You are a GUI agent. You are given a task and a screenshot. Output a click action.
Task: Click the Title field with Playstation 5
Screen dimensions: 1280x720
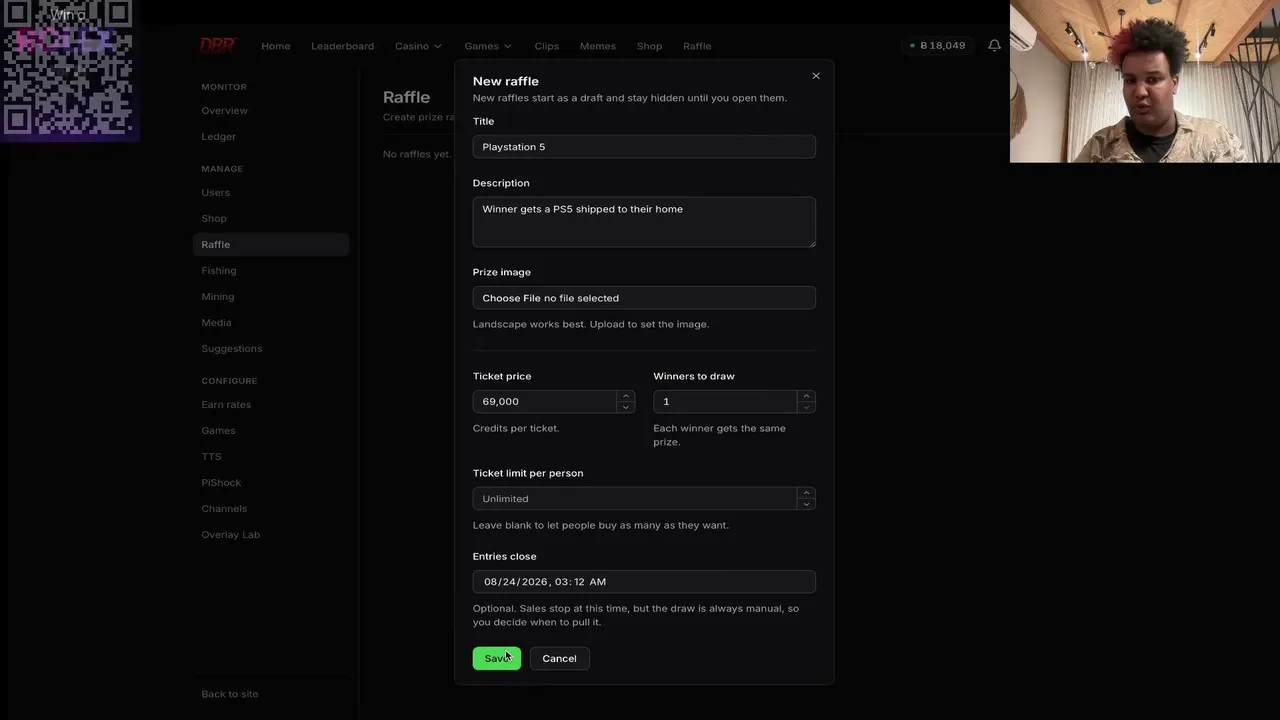644,147
